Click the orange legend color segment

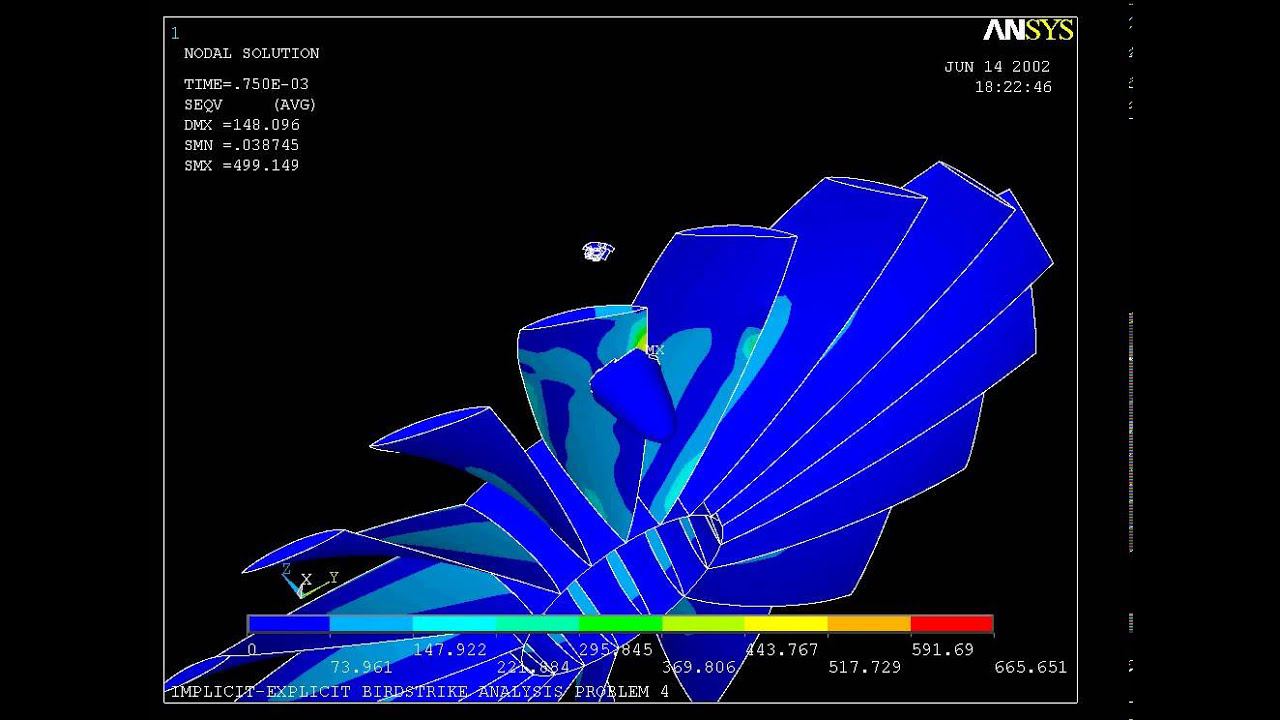pos(869,624)
